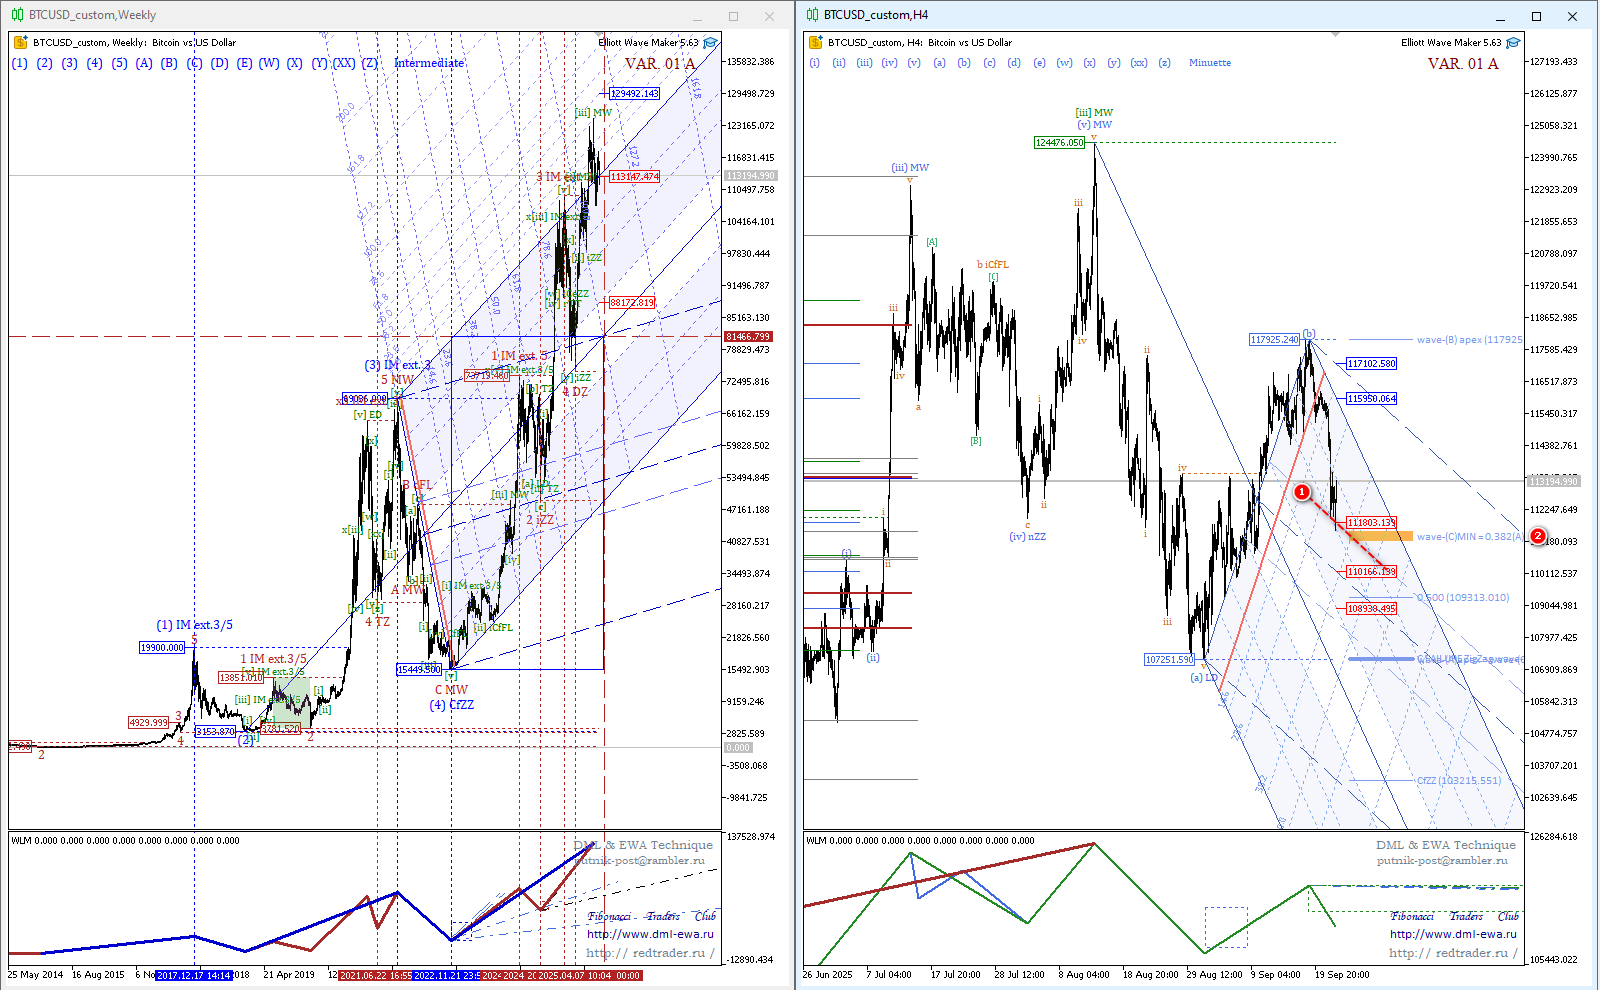
Task: Click the dollar symbol icon in H4 chart
Action: (815, 43)
